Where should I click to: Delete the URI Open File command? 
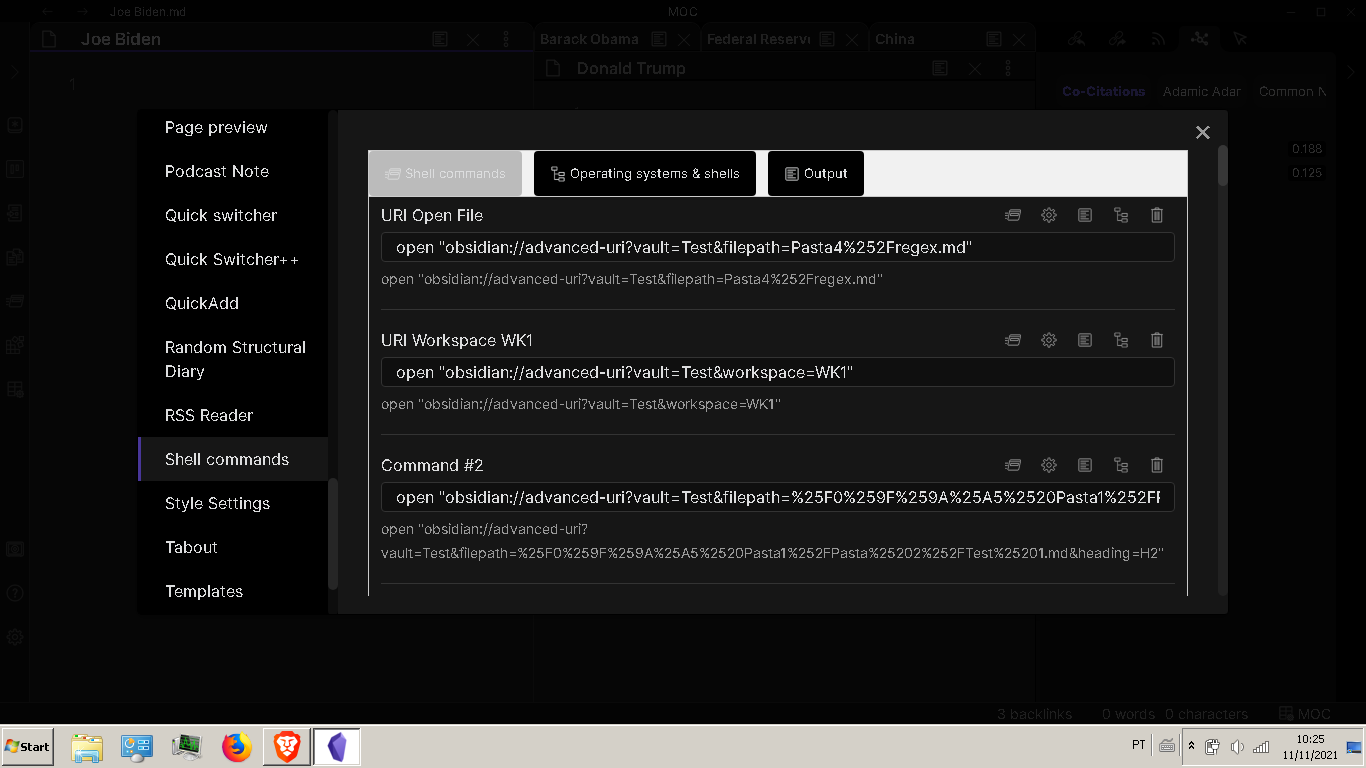(1157, 215)
